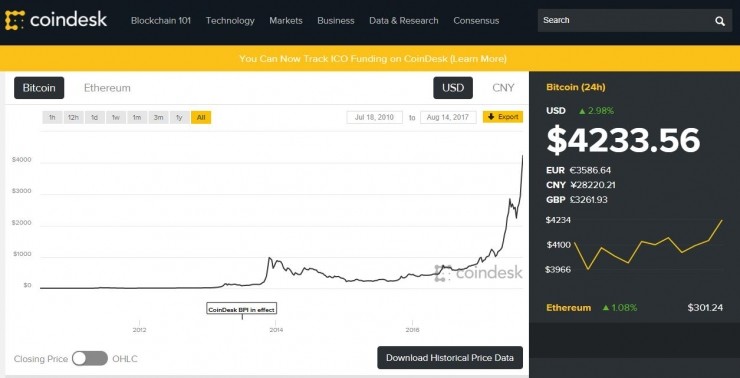Select the 1w time range button

coord(116,118)
